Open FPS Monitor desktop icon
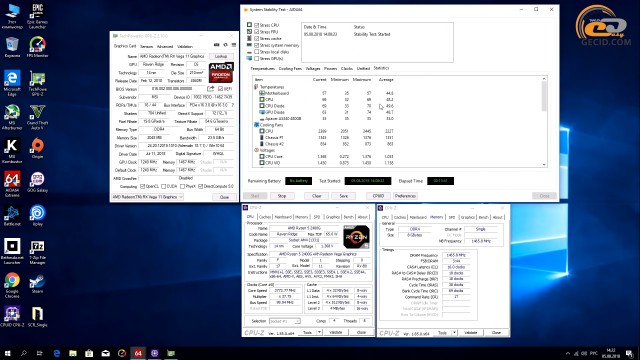 (37, 47)
